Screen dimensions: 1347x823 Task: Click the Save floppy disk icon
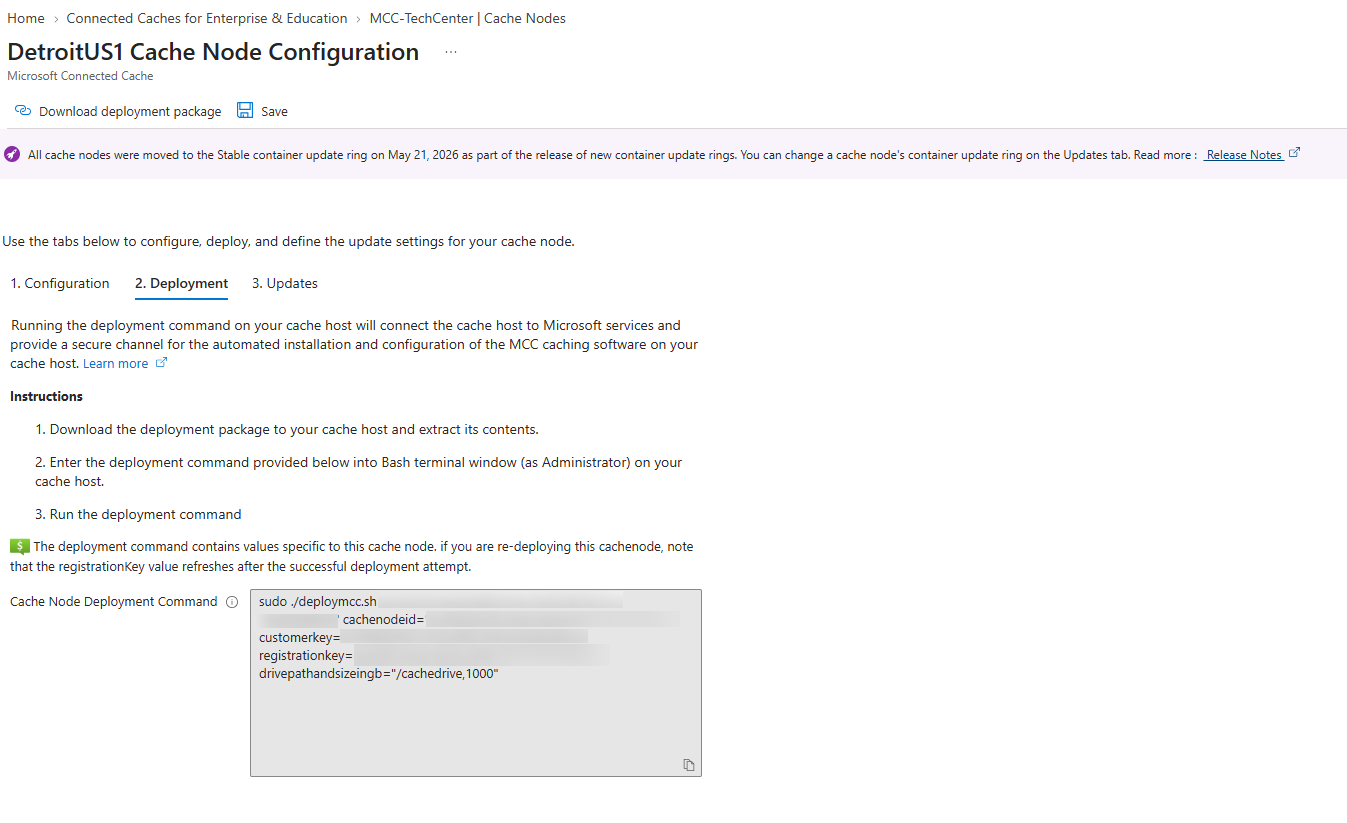245,110
